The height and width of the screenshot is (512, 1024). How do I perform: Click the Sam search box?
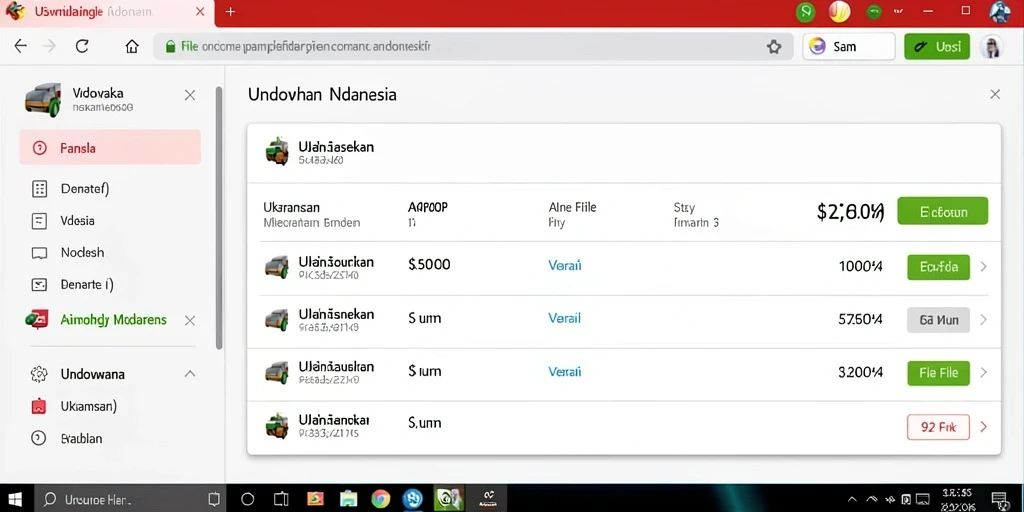(848, 46)
